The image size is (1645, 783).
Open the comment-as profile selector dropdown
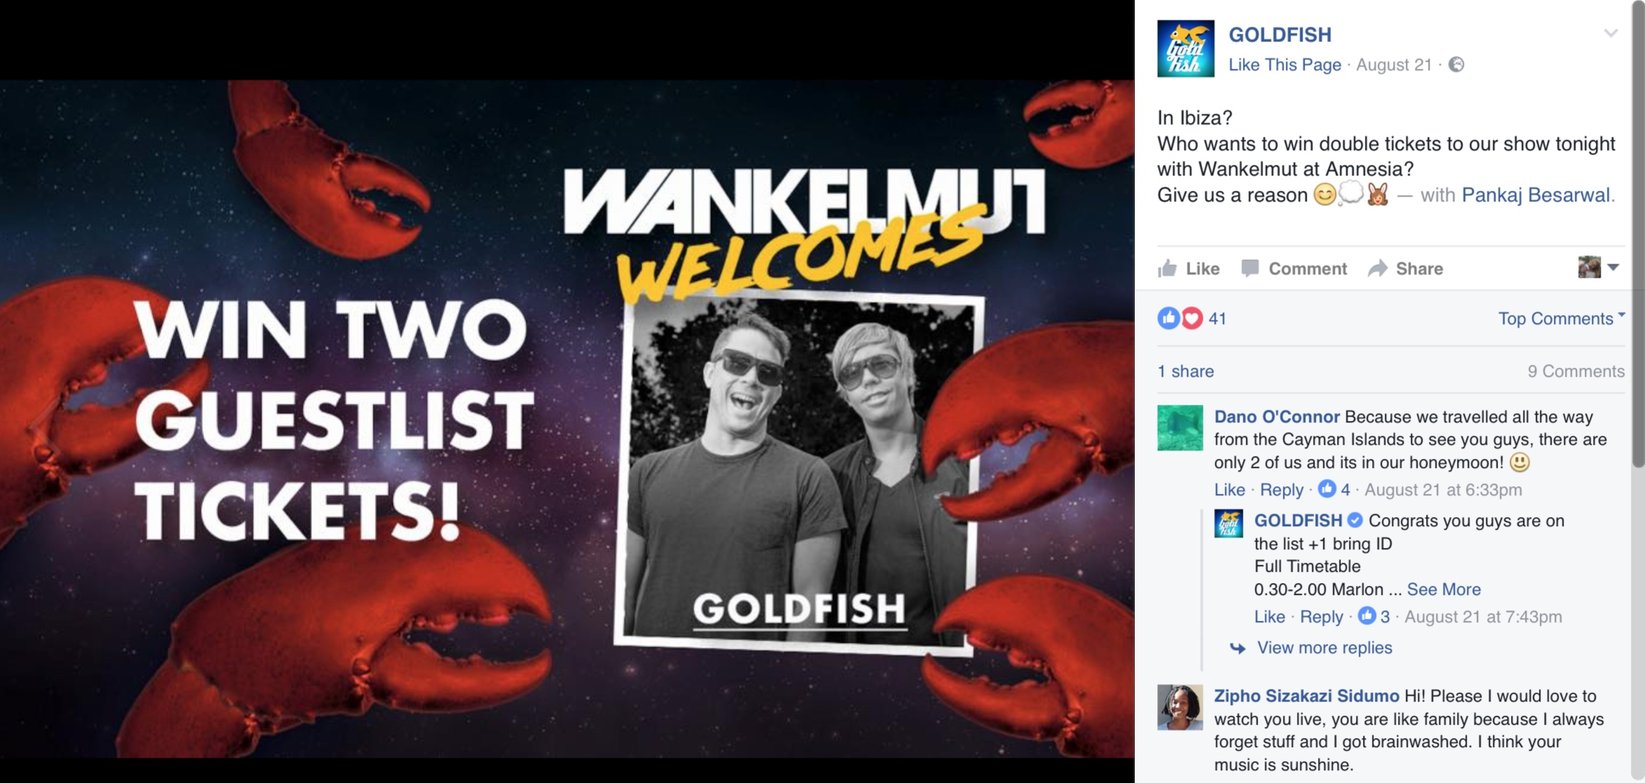(x=1598, y=267)
